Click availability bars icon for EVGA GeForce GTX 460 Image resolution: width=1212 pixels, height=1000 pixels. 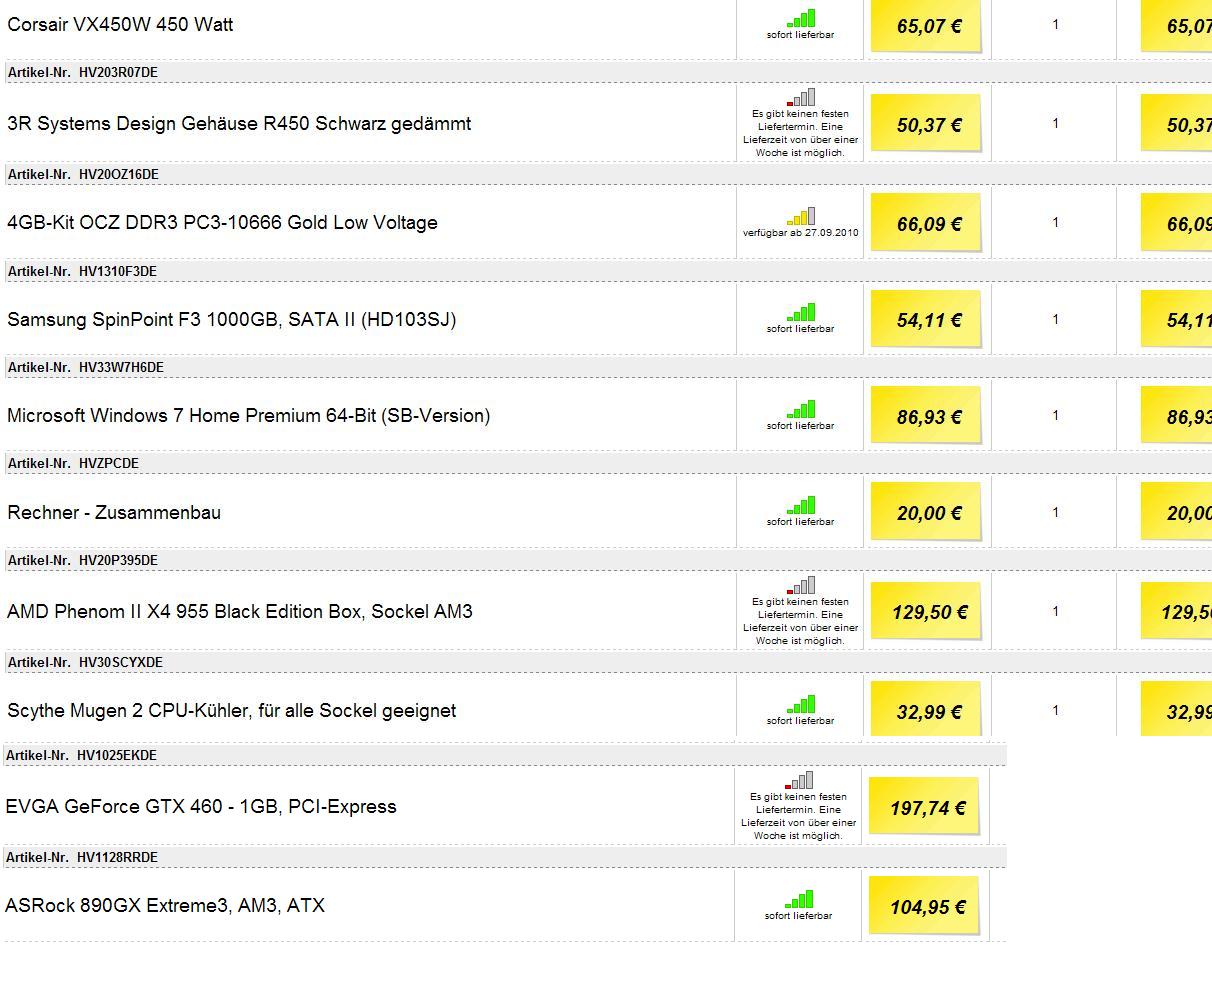pyautogui.click(x=799, y=780)
